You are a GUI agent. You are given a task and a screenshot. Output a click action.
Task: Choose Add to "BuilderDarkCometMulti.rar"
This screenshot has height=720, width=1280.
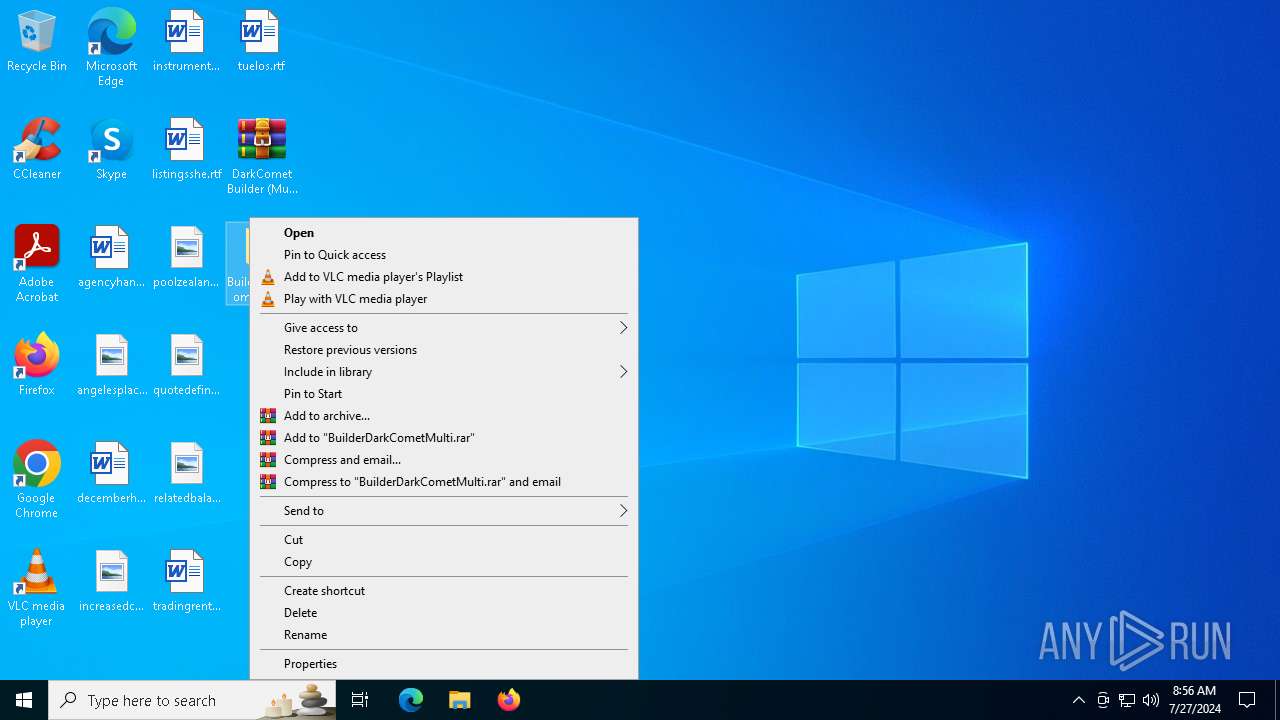coord(443,438)
